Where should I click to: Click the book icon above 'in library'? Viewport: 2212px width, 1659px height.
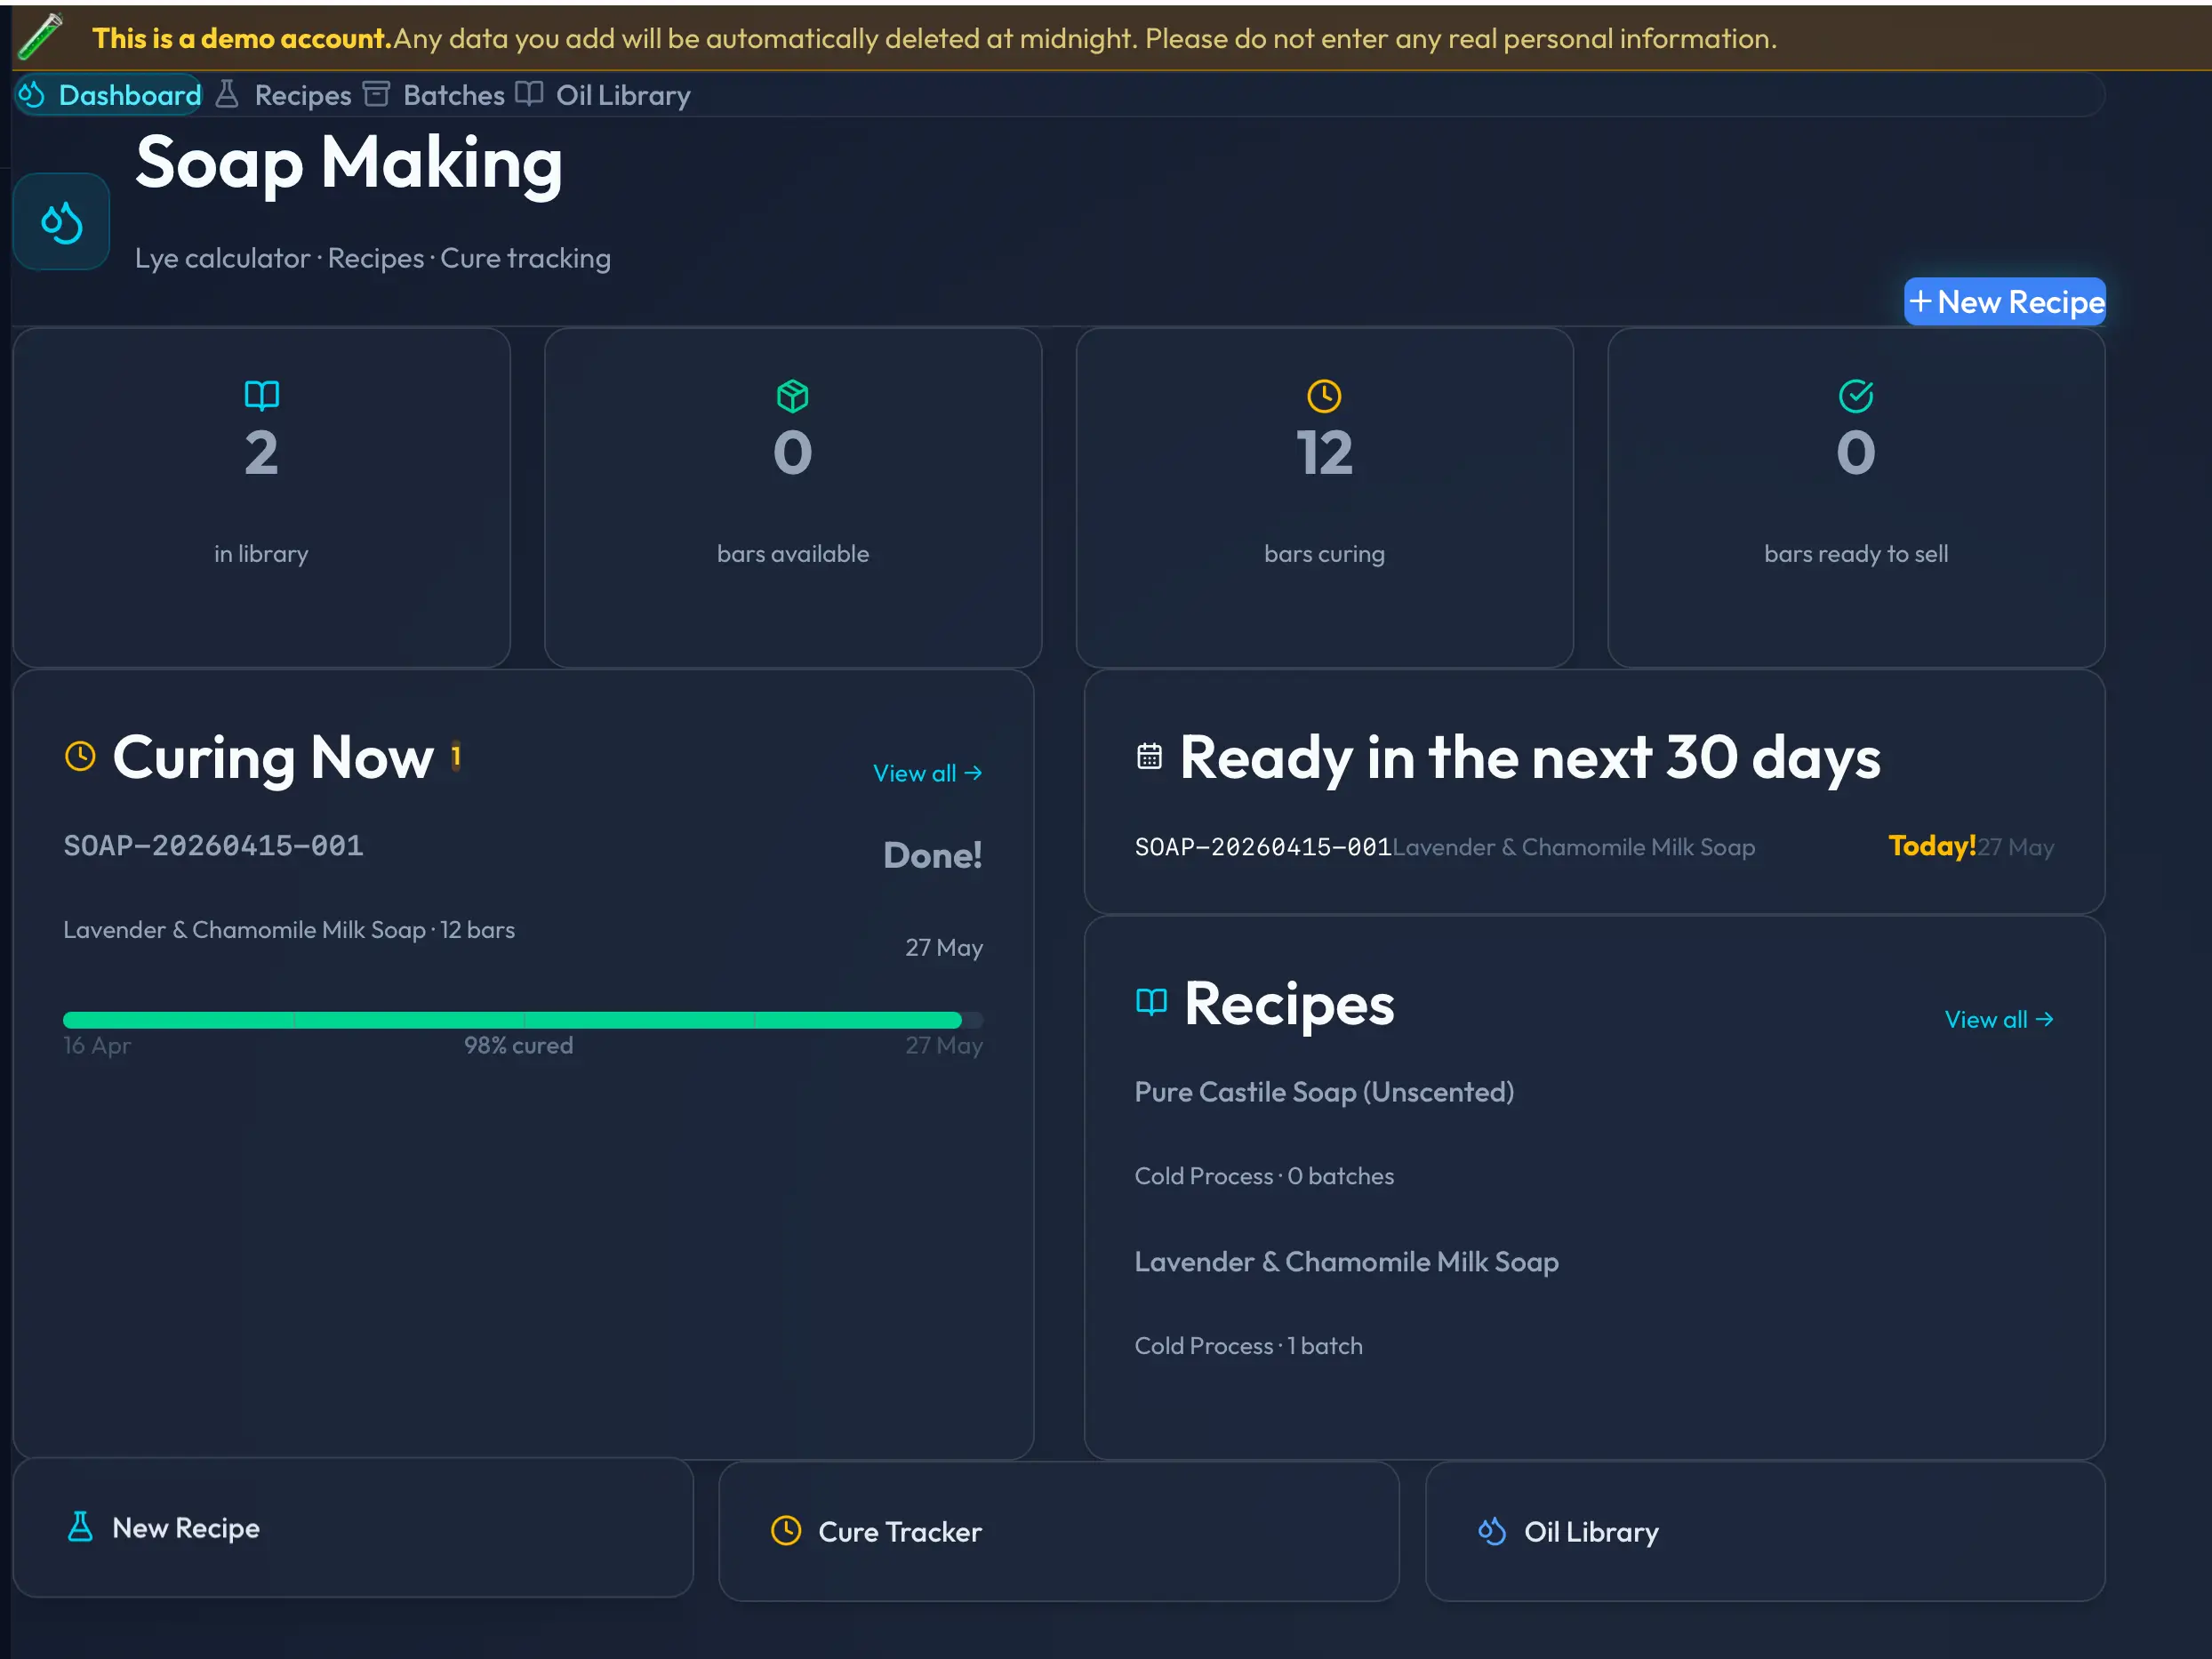coord(262,396)
